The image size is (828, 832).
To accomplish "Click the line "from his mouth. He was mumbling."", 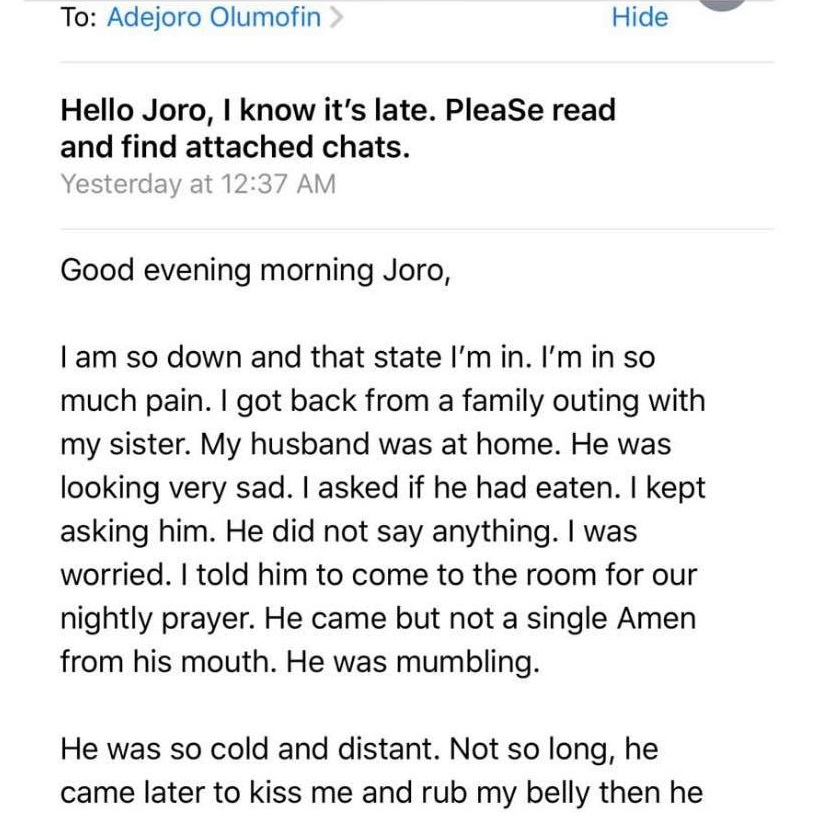I will point(299,662).
